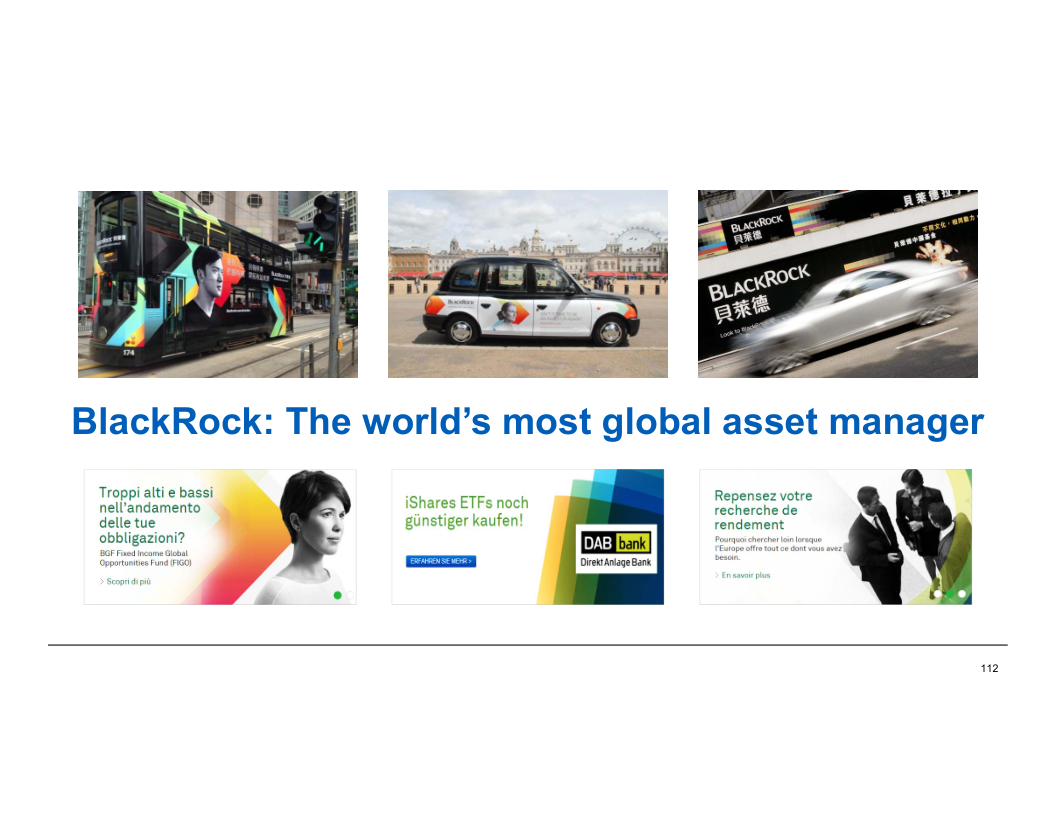1056x816 pixels.
Task: Click the BlackRock Chinese billboard photo
Action: [x=837, y=284]
